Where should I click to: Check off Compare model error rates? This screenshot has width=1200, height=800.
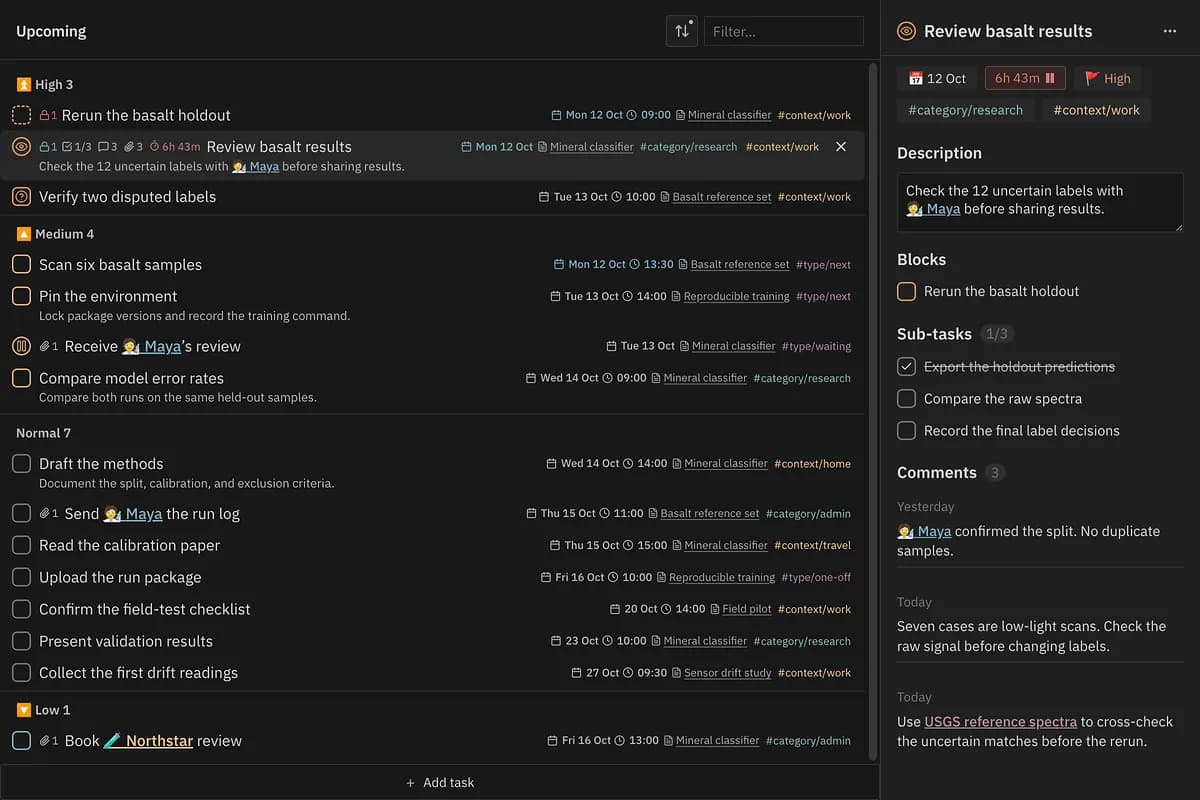pyautogui.click(x=21, y=379)
